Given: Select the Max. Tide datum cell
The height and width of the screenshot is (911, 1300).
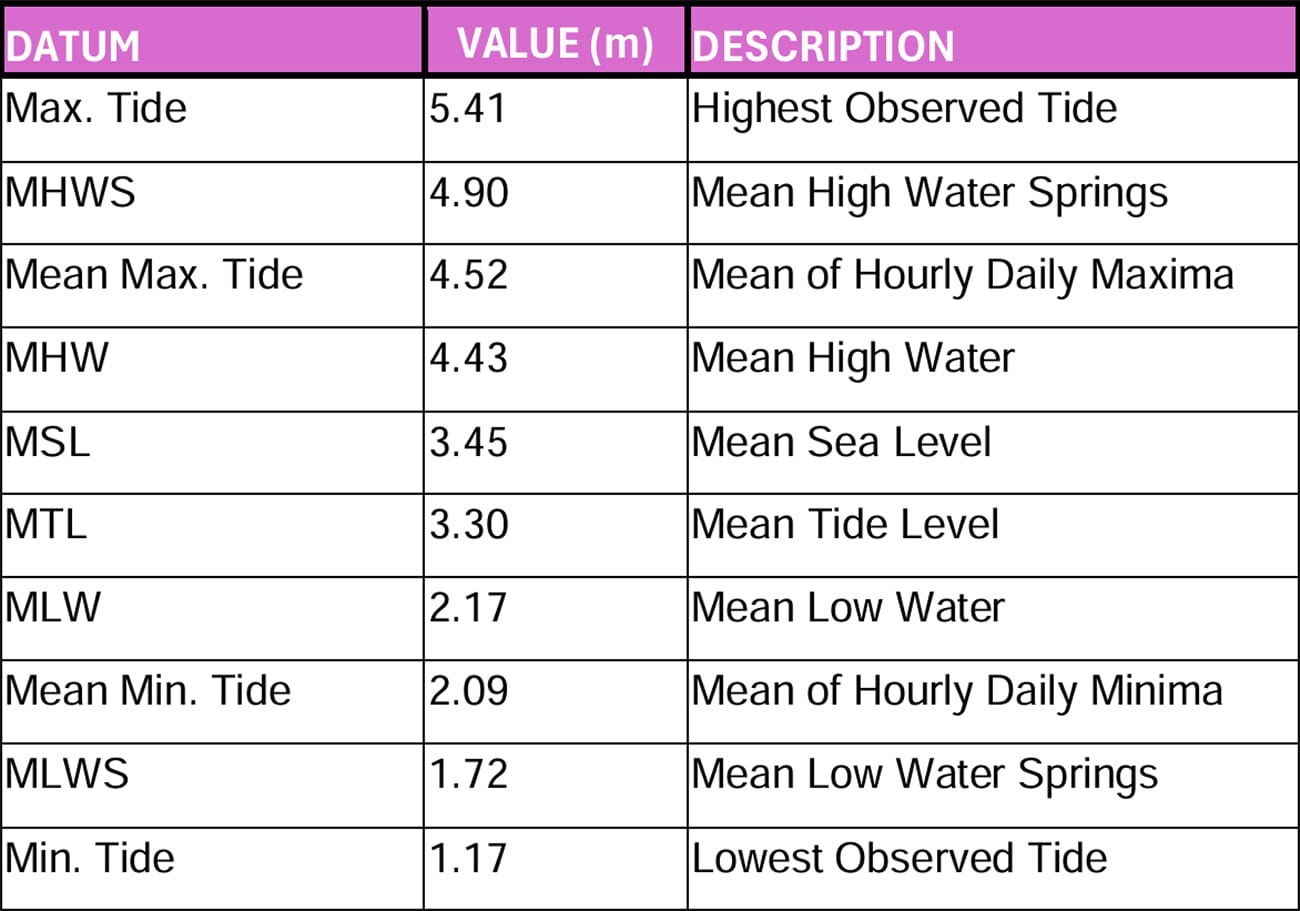Looking at the screenshot, I should click(96, 108).
